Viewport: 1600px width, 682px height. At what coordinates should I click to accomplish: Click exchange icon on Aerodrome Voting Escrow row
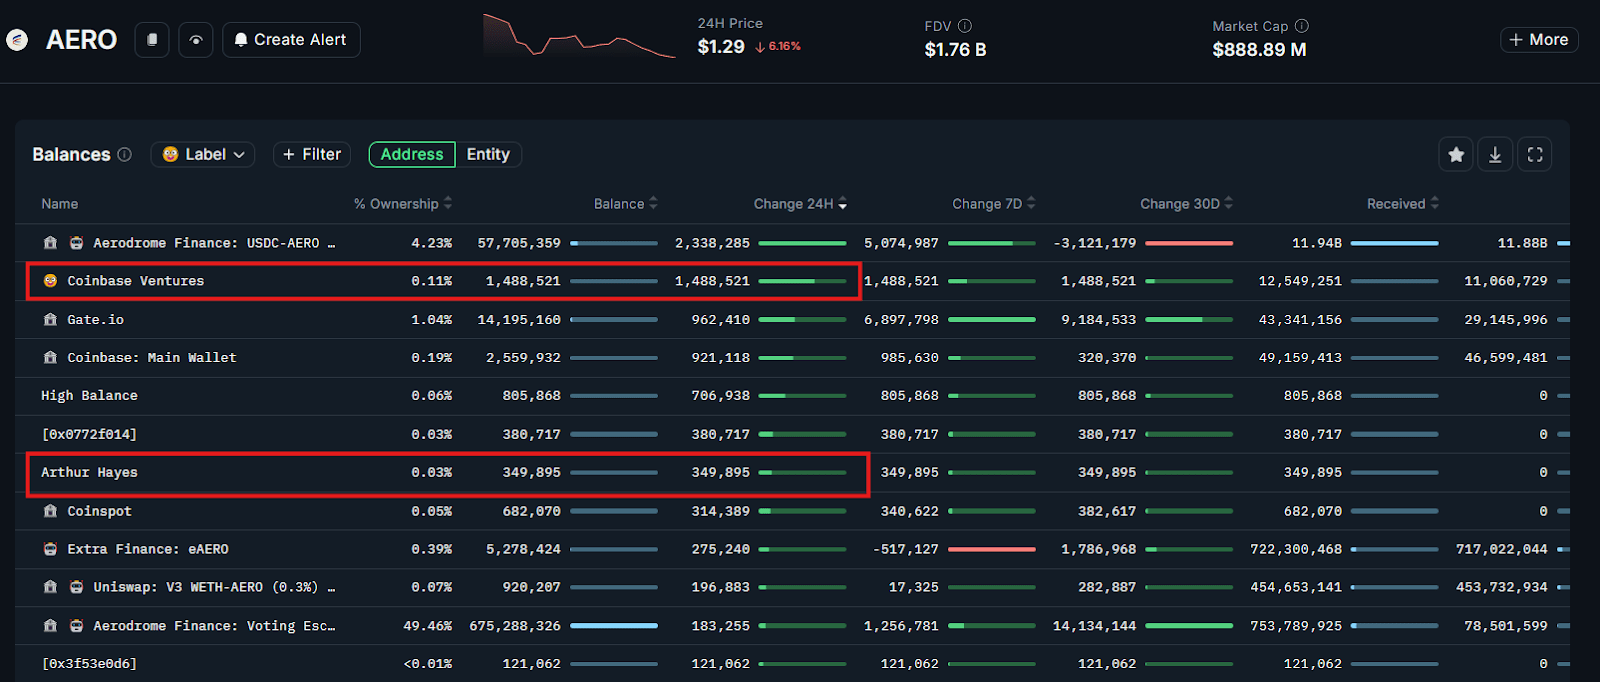(50, 626)
